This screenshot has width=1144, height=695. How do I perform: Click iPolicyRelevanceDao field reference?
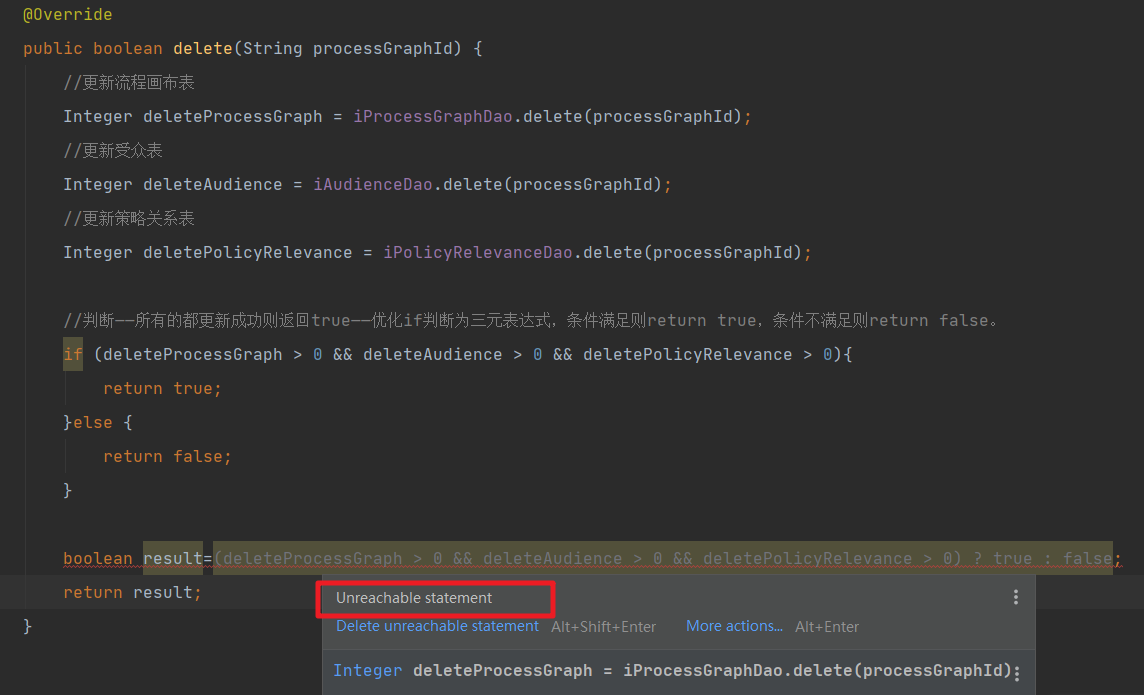[x=478, y=252]
